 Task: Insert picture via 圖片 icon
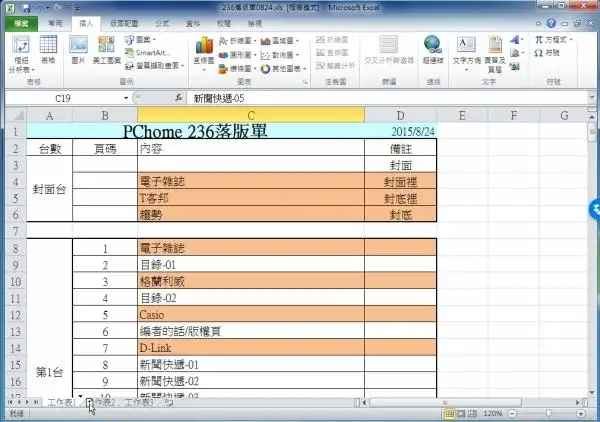[78, 50]
